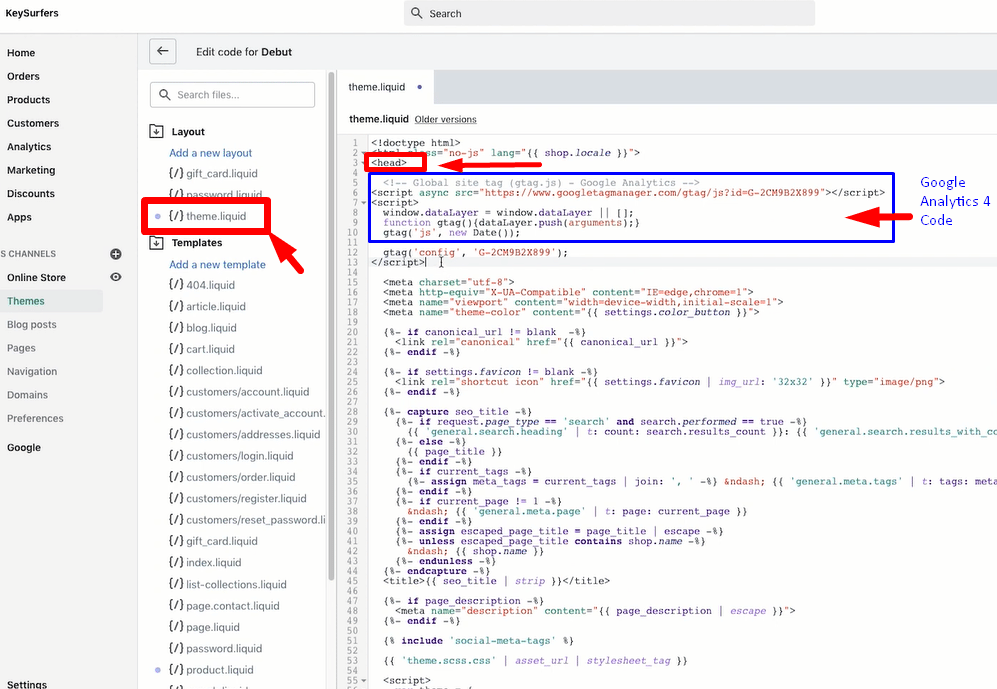Click the KeySurfers store name
997x689 pixels.
coord(32,13)
